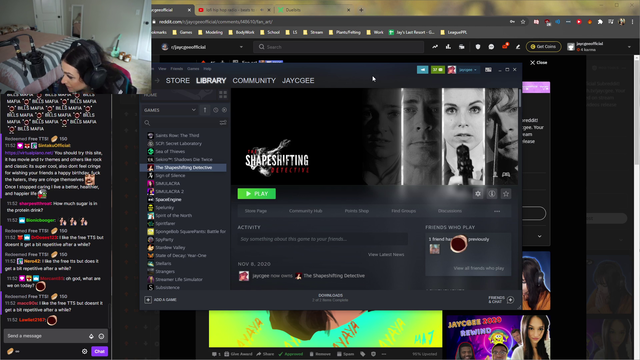640x360 pixels.
Task: Click View Latest News
Action: pos(386,254)
